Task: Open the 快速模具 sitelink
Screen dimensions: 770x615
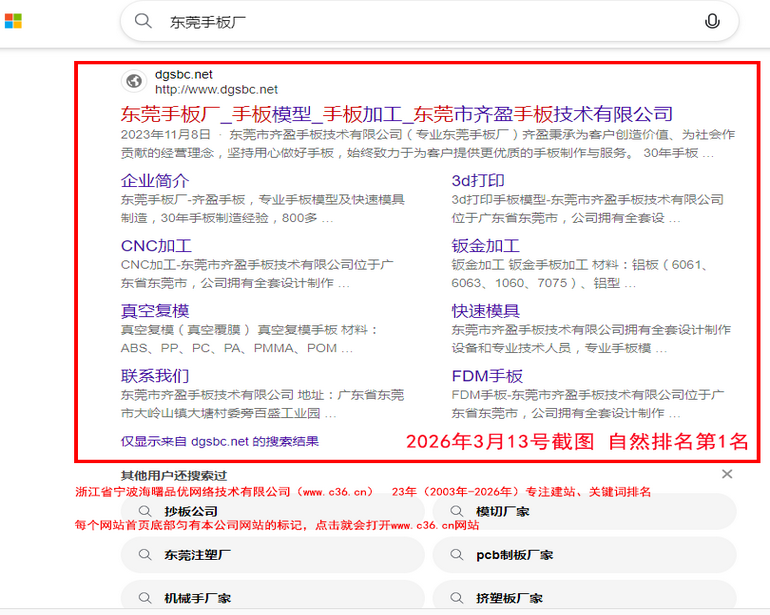Action: tap(485, 310)
